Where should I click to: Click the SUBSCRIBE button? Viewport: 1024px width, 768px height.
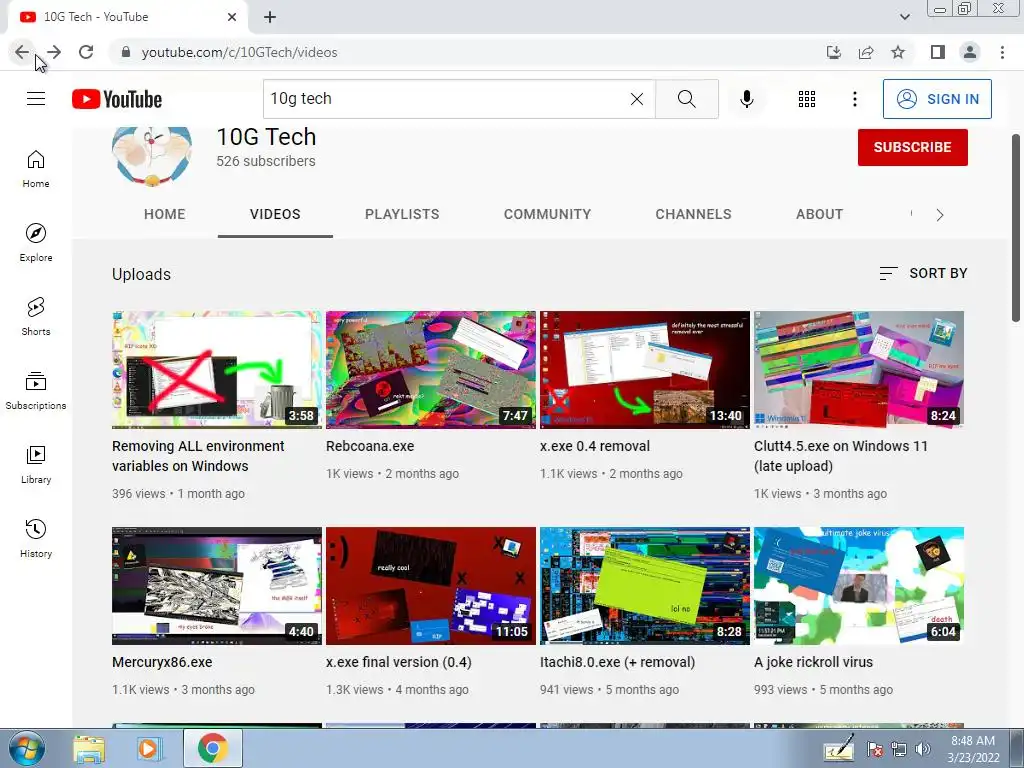[912, 148]
